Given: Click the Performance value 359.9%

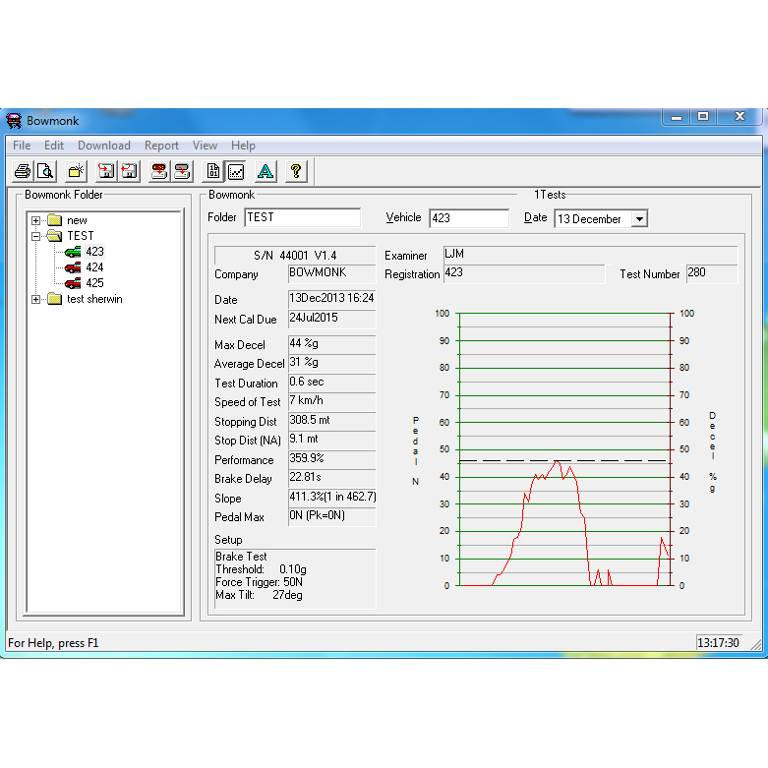Looking at the screenshot, I should tap(332, 459).
